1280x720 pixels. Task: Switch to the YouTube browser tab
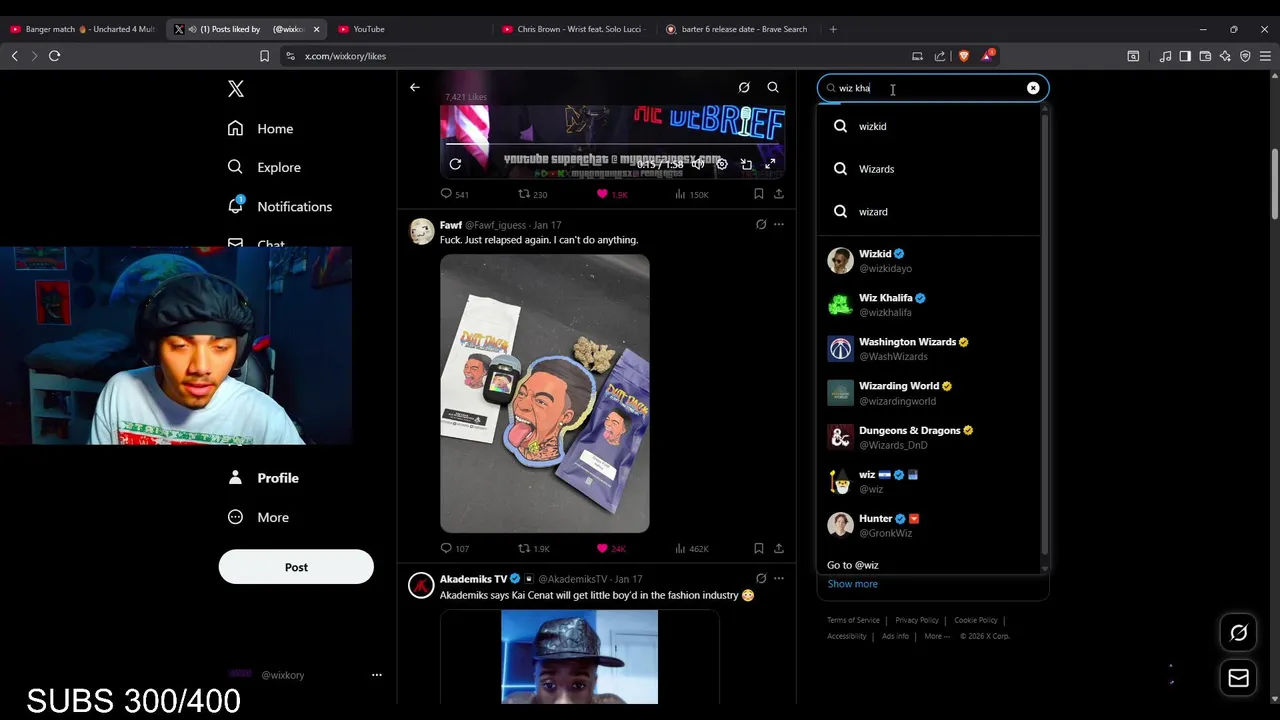tap(410, 29)
